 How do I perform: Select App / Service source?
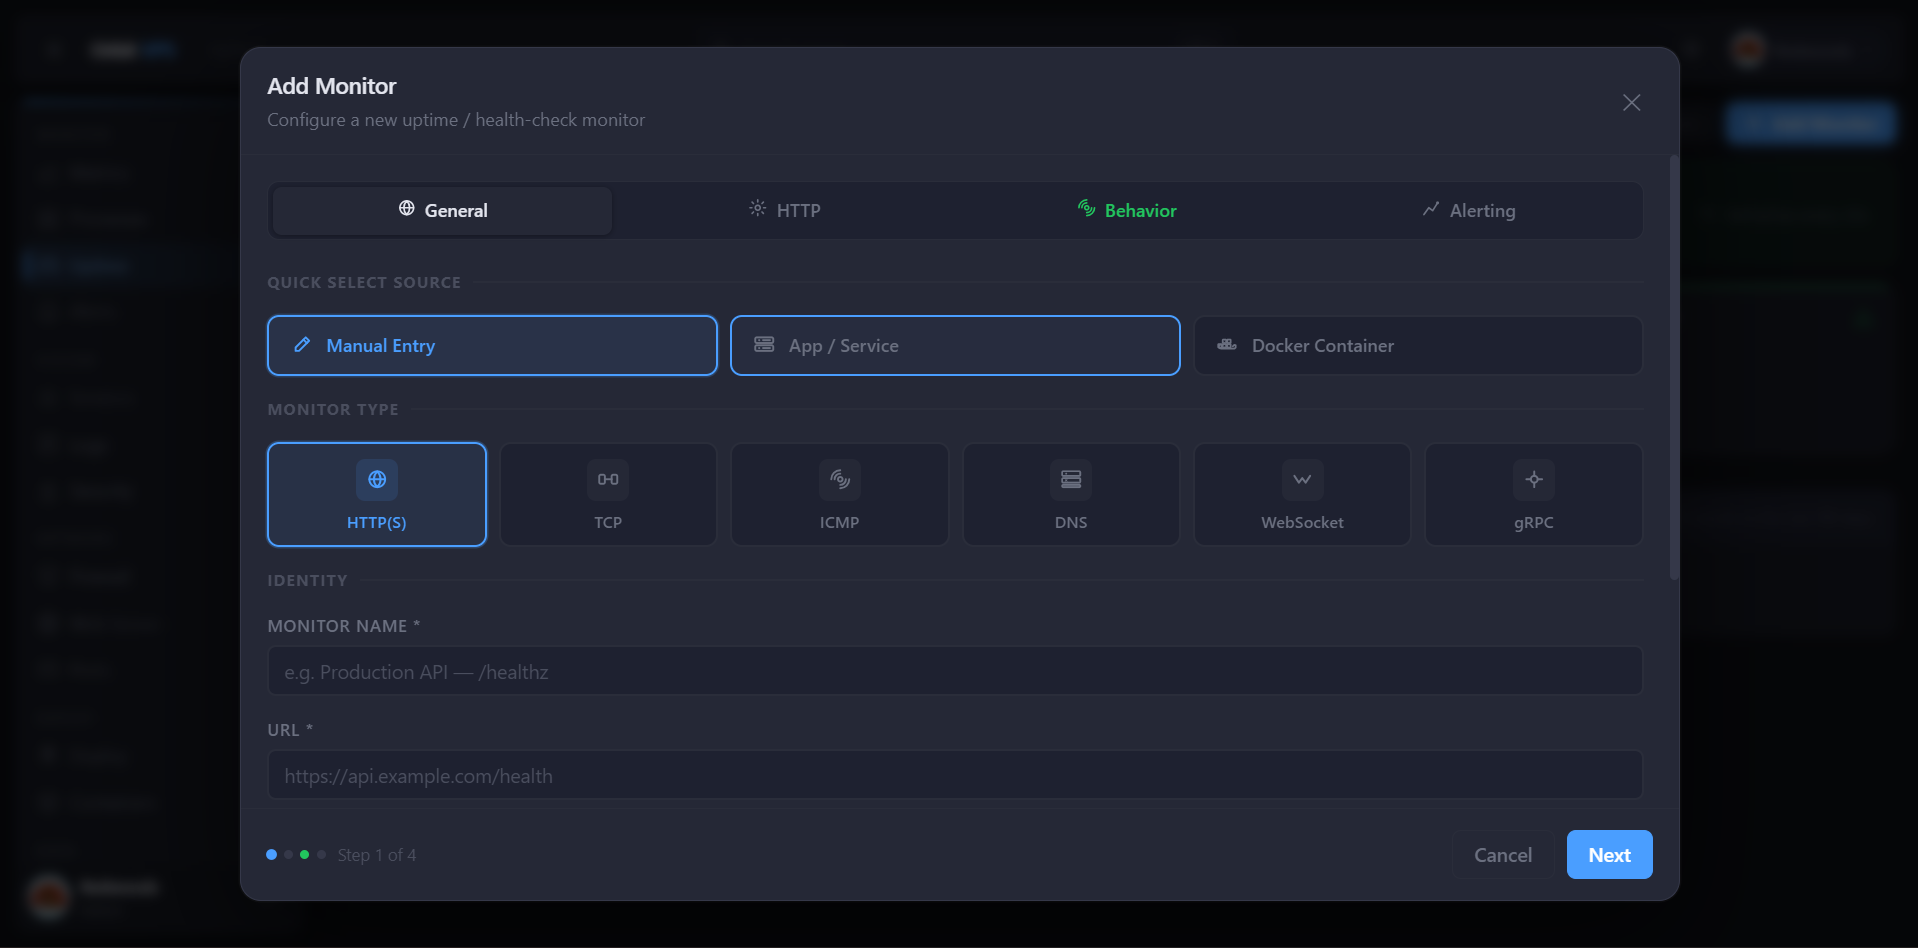point(955,345)
